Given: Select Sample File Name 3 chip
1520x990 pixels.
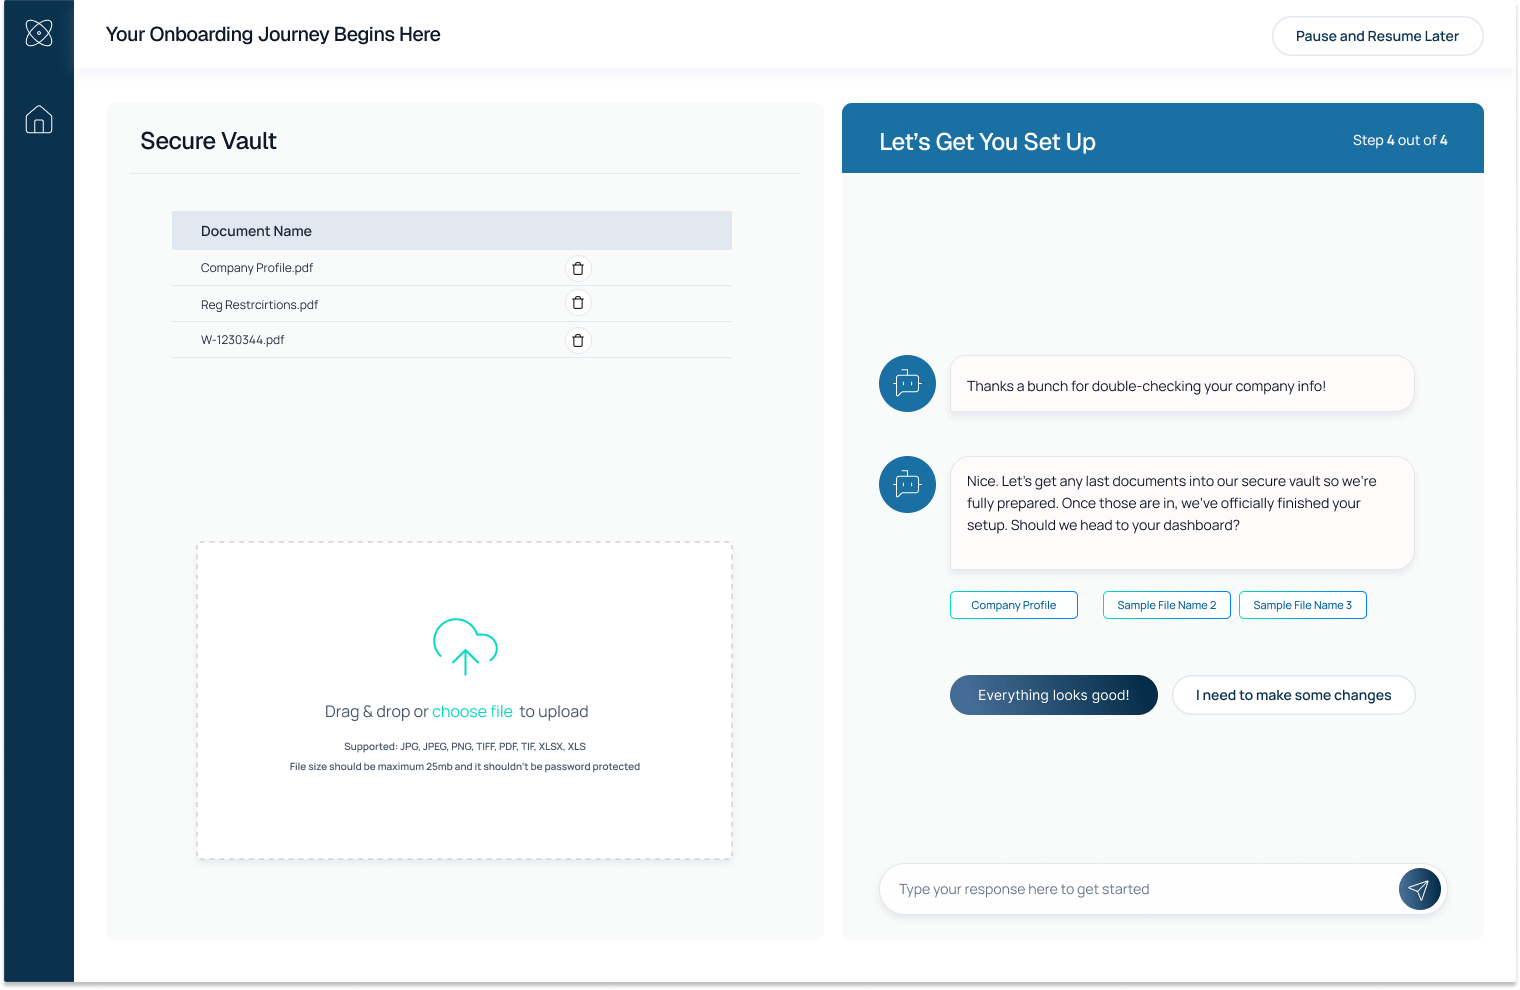Looking at the screenshot, I should pos(1302,605).
